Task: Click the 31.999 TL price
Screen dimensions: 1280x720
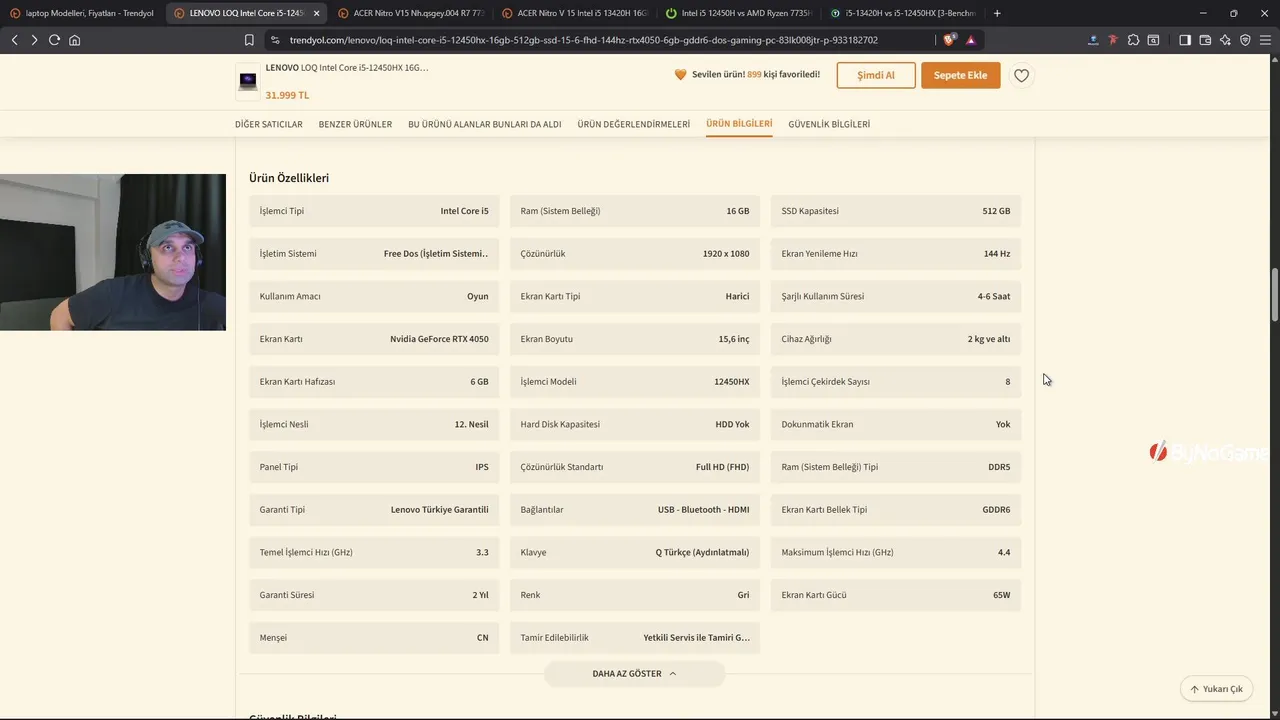Action: pos(287,95)
